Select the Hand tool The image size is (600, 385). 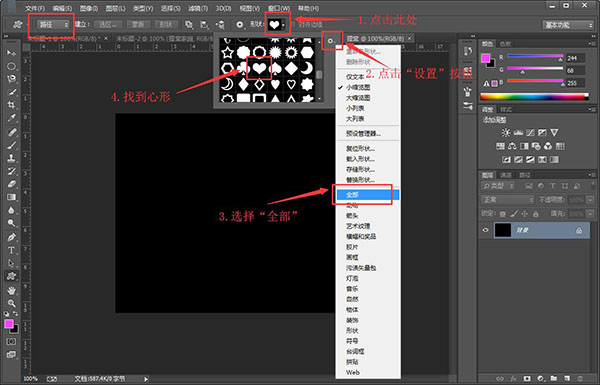pos(11,290)
